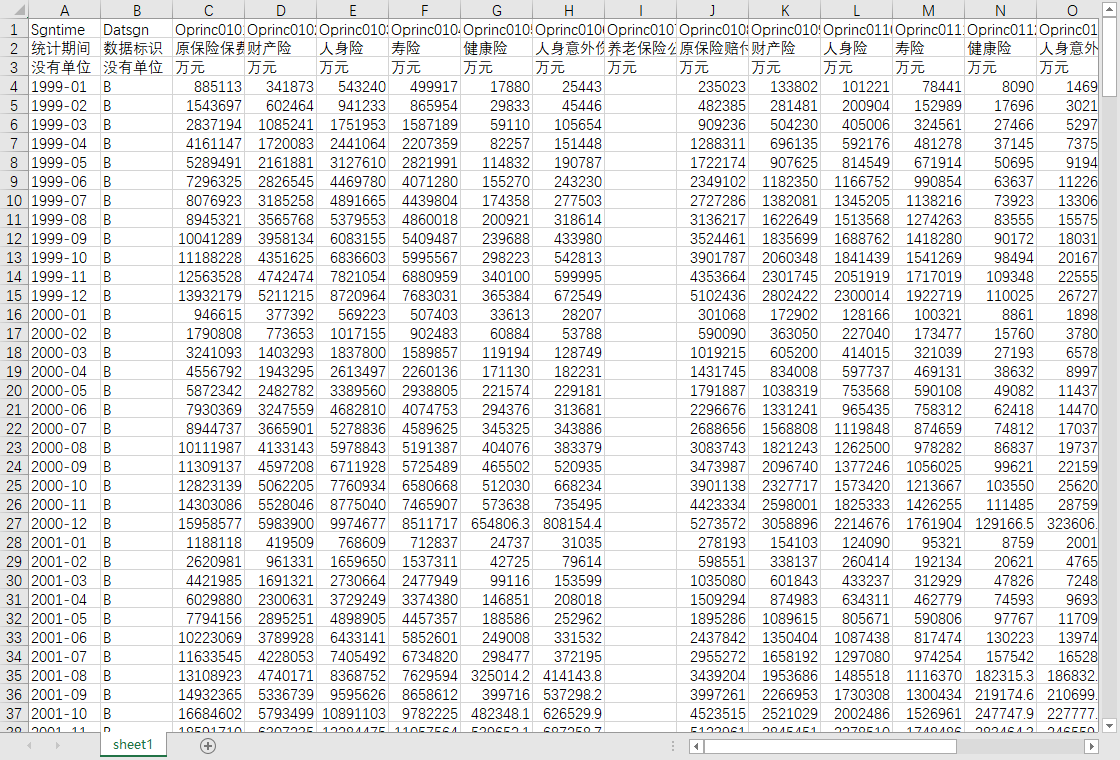Go to next sheet arrow
Screen dimensions: 1120x760
click(56, 746)
